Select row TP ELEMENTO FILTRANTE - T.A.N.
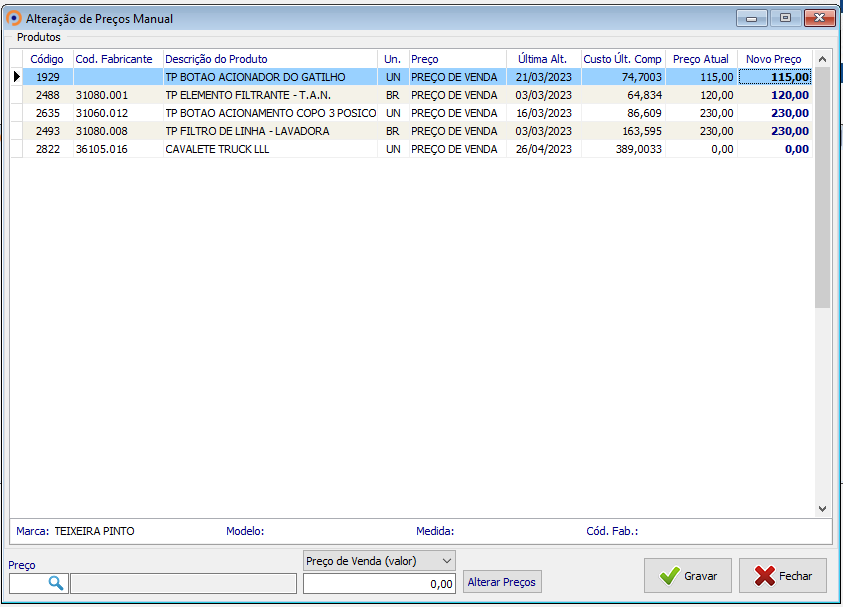 click(x=248, y=95)
